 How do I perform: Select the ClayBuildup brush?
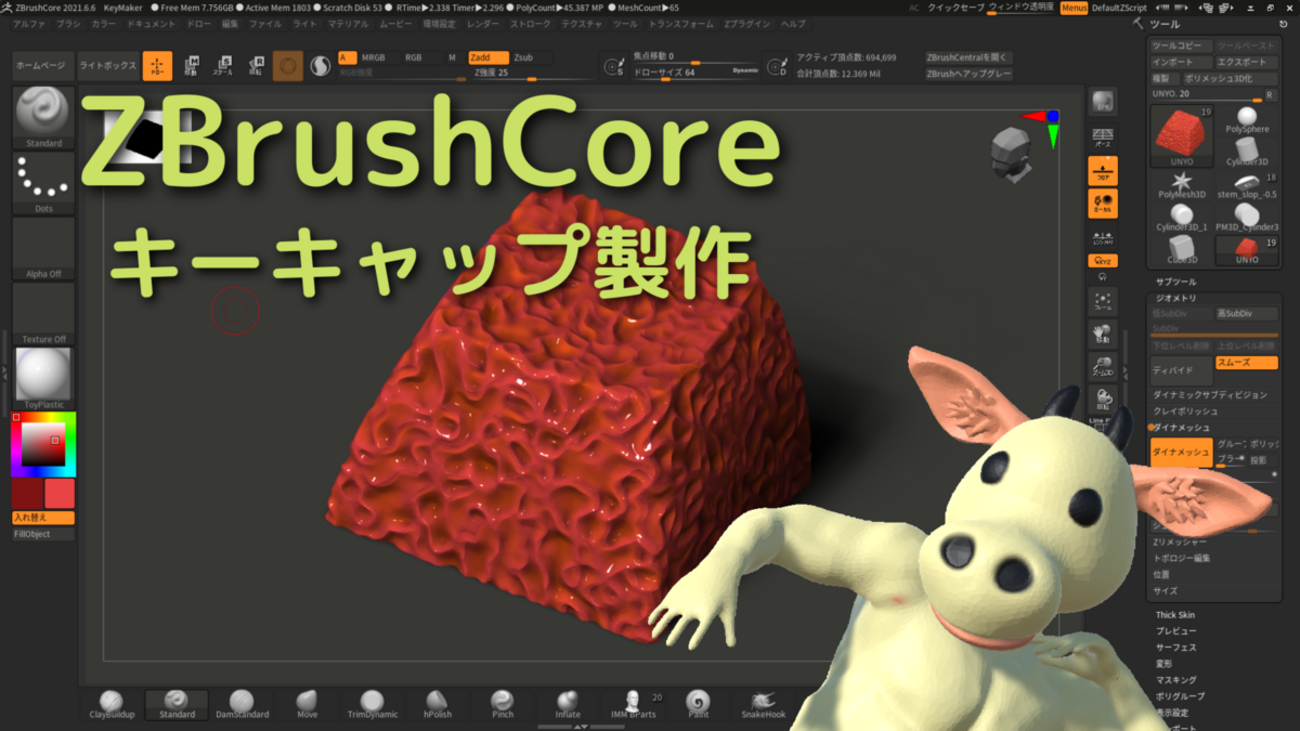pyautogui.click(x=112, y=705)
